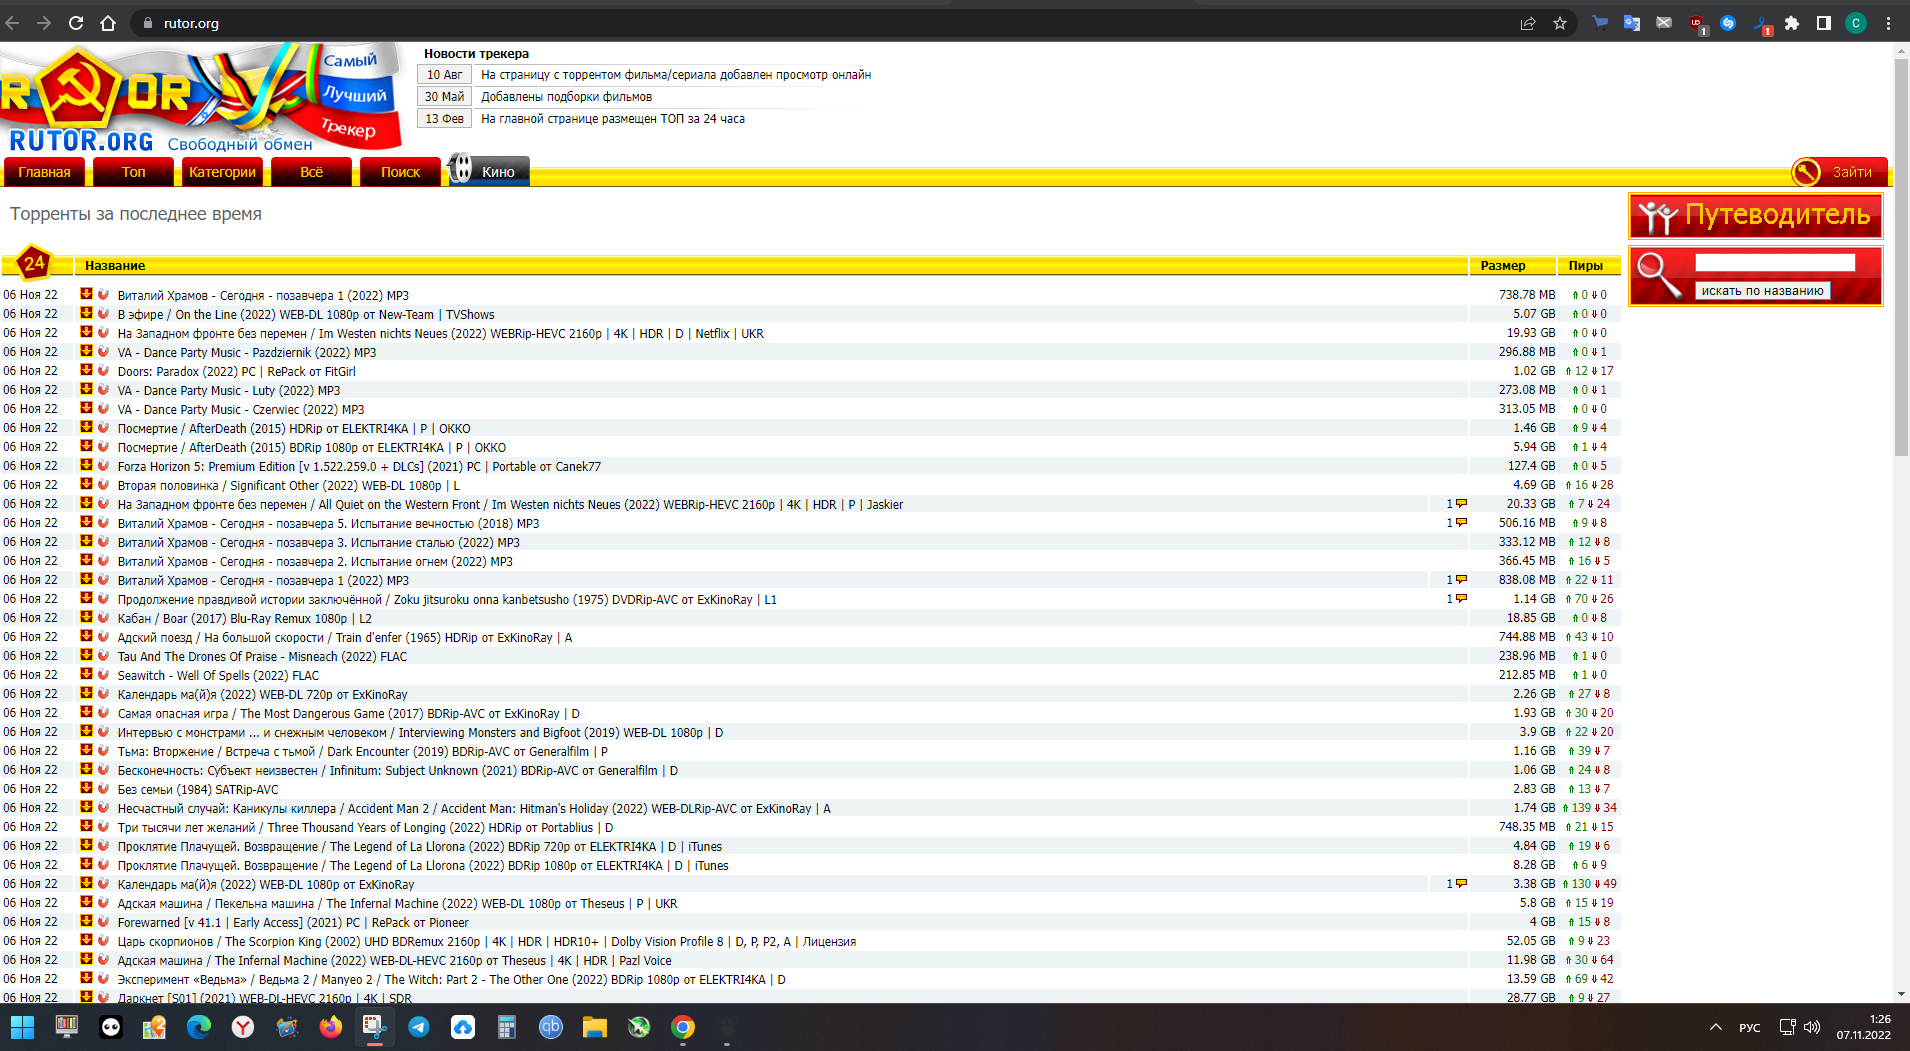Launch Microsoft Edge from the taskbar
The image size is (1910, 1051).
(x=199, y=1027)
